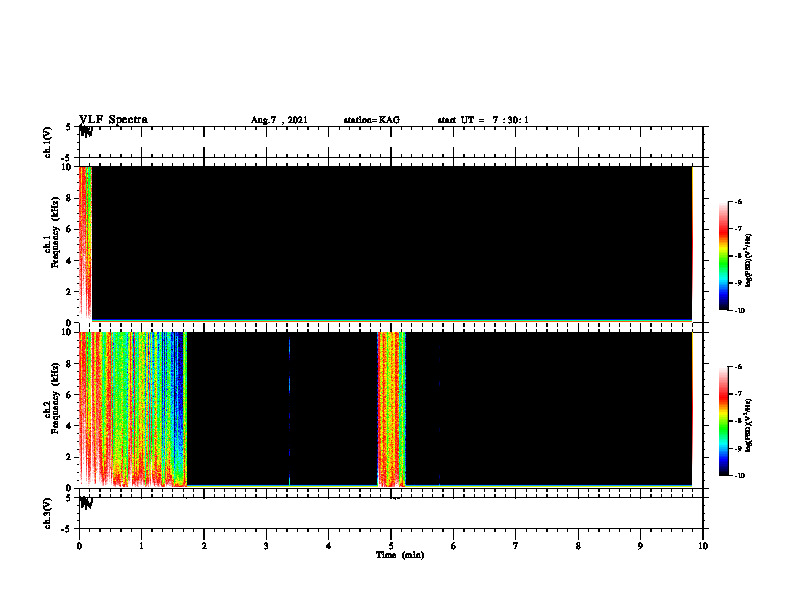
Task: Click time axis tick label "8"
Action: [x=578, y=546]
